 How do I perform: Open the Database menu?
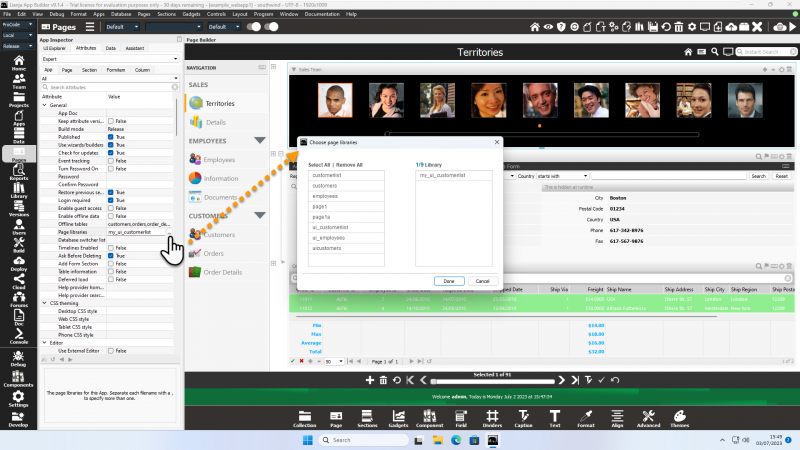click(x=119, y=15)
